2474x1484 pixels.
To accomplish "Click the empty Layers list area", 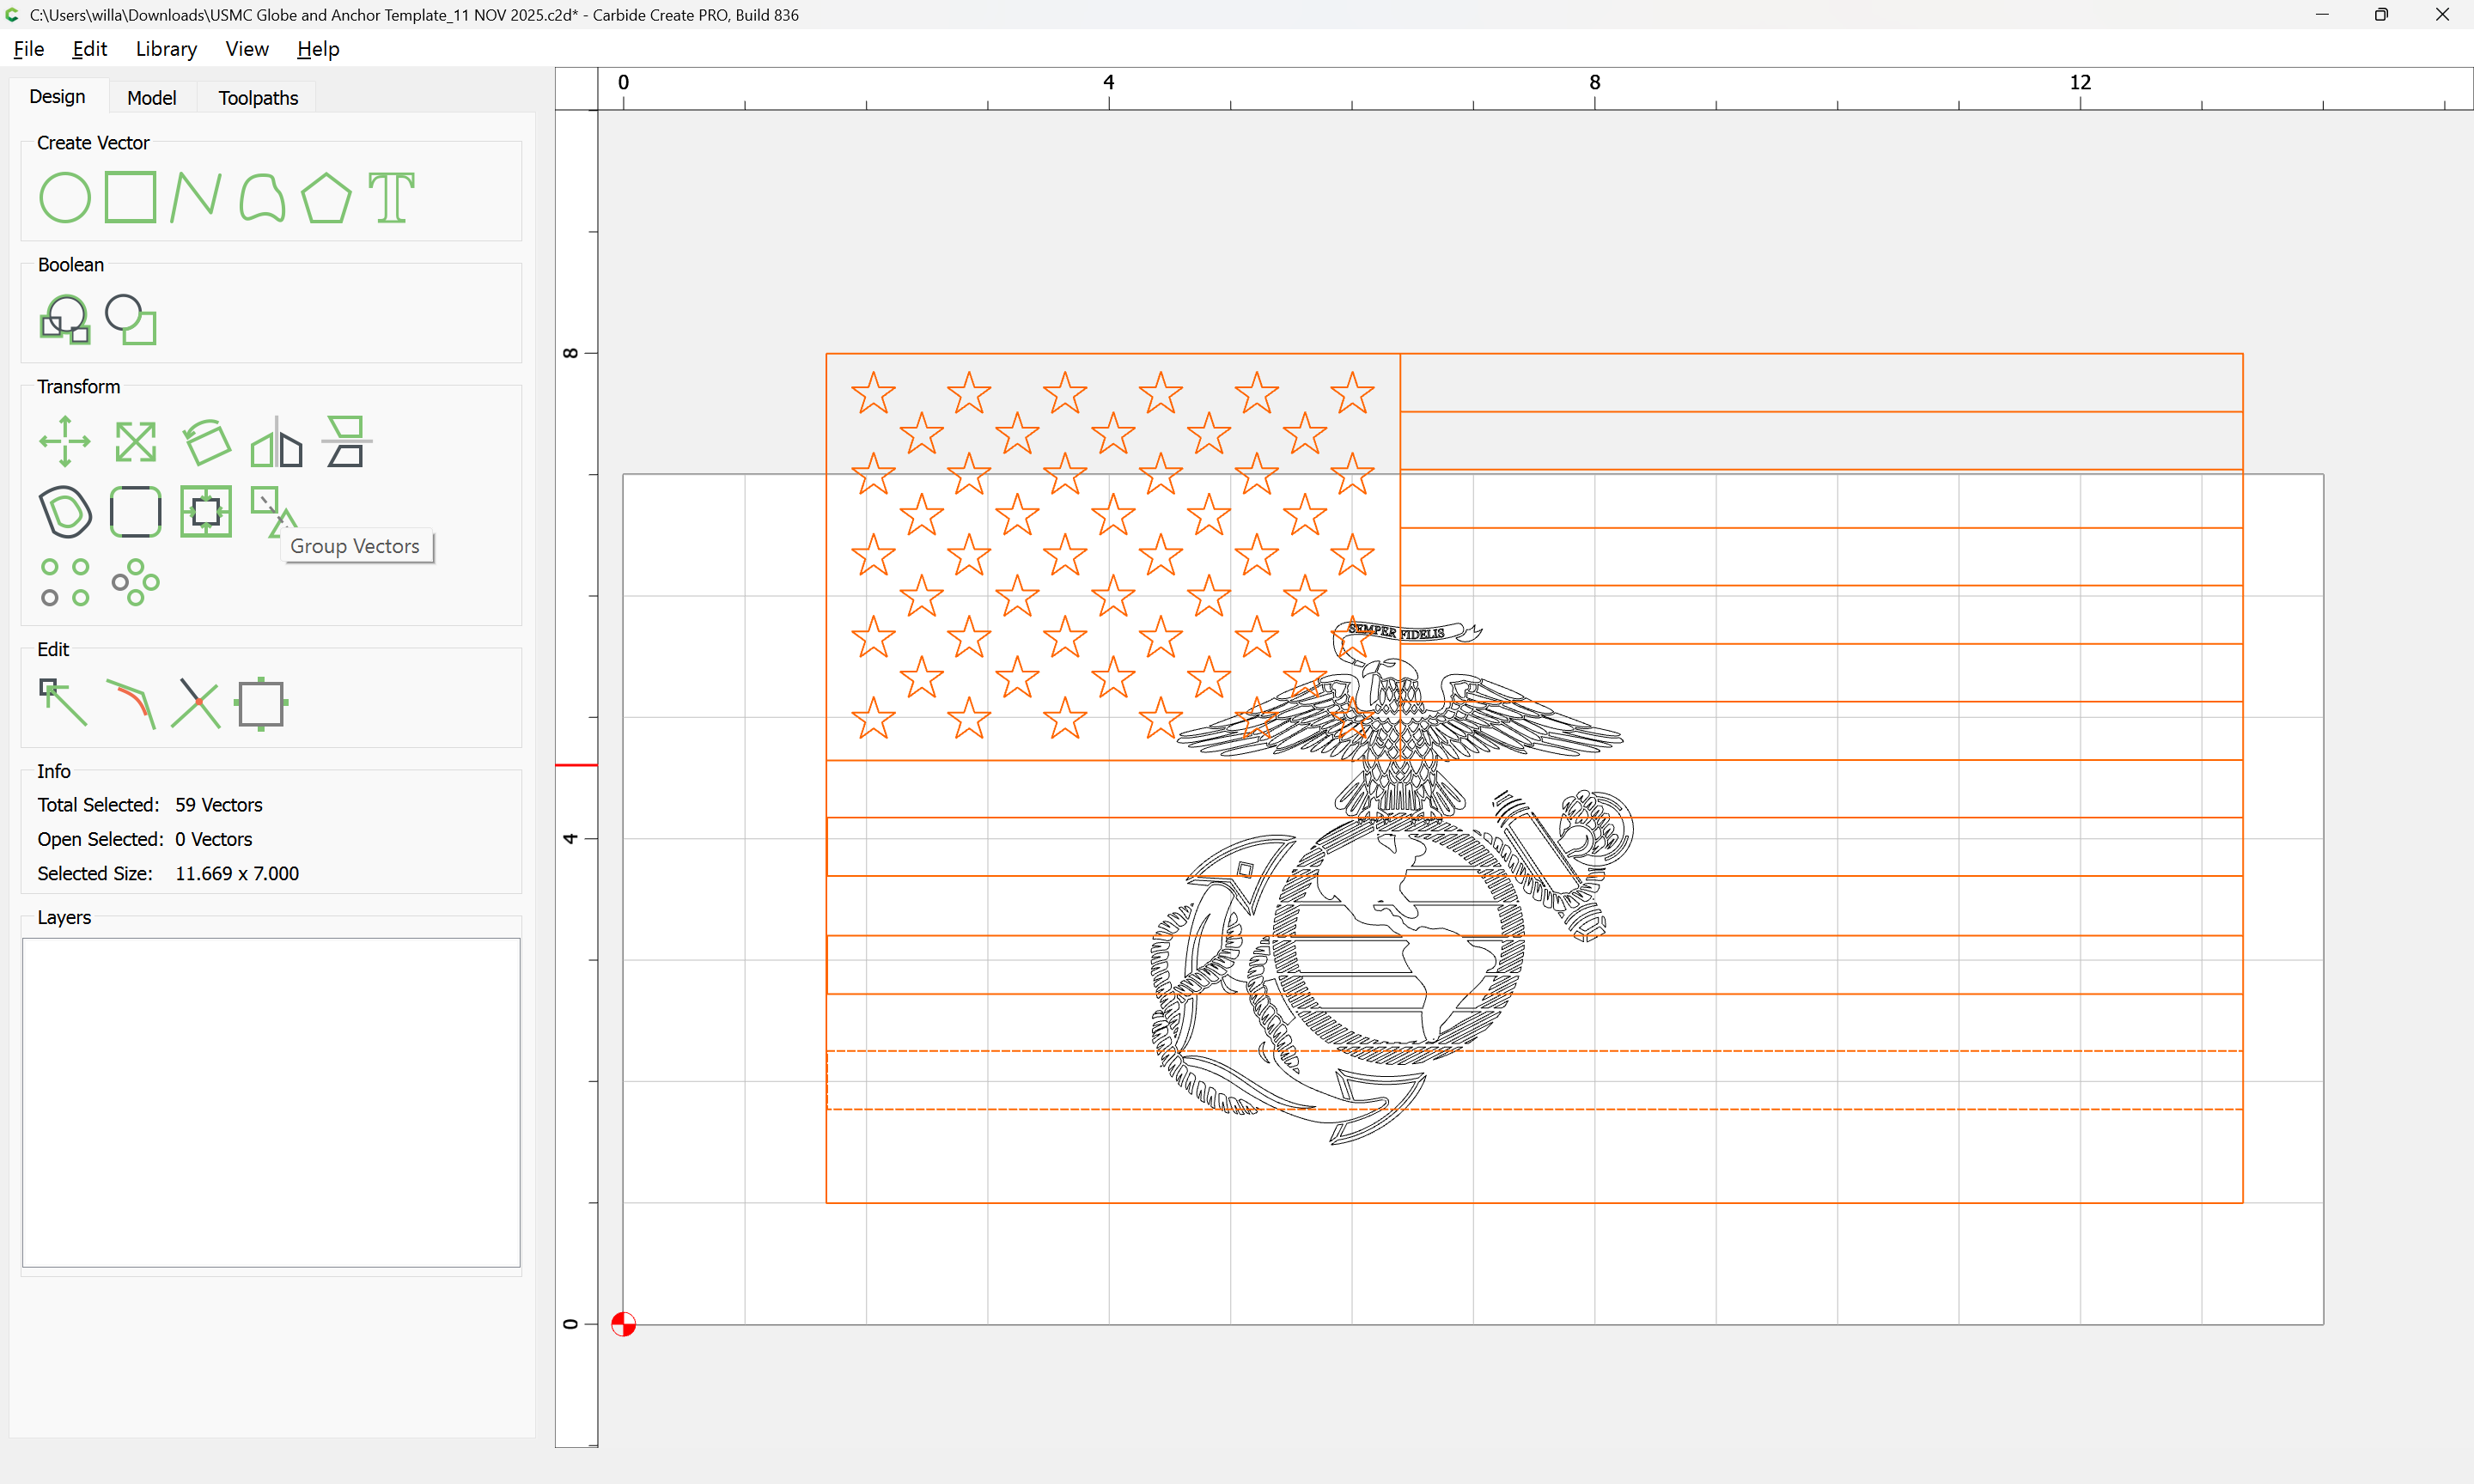I will [271, 1102].
